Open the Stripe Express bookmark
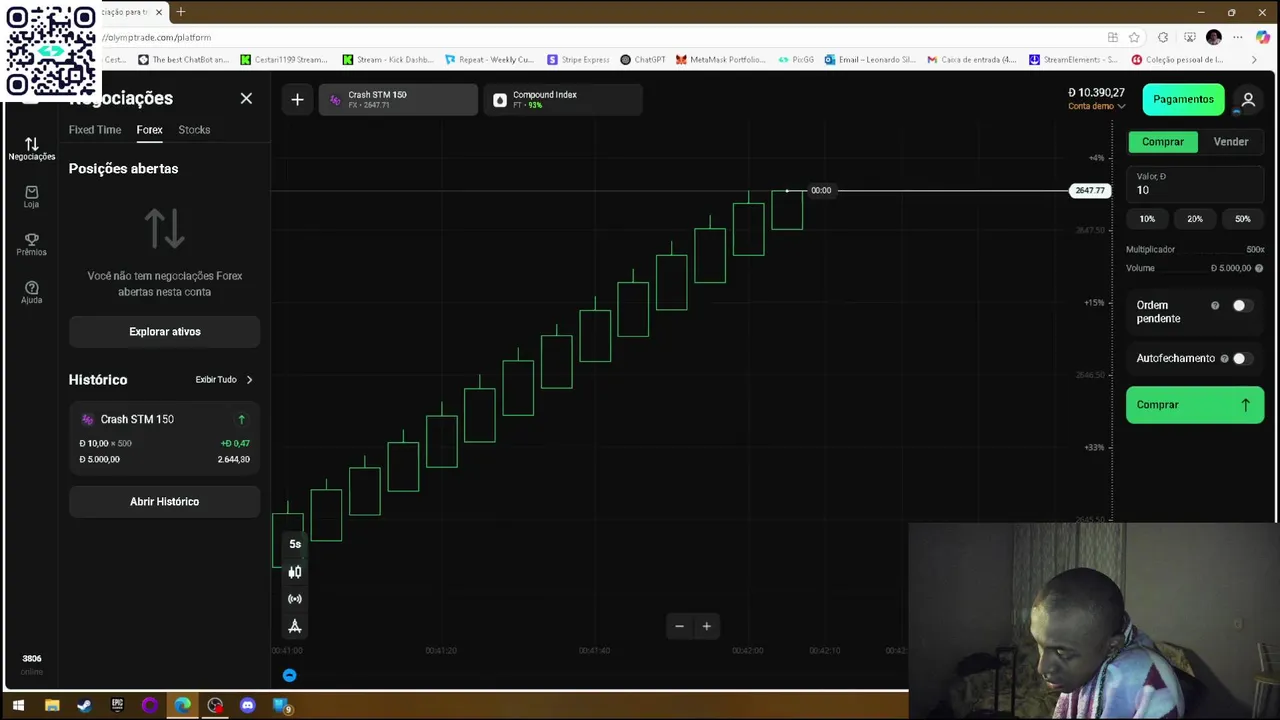This screenshot has width=1280, height=720. (578, 59)
